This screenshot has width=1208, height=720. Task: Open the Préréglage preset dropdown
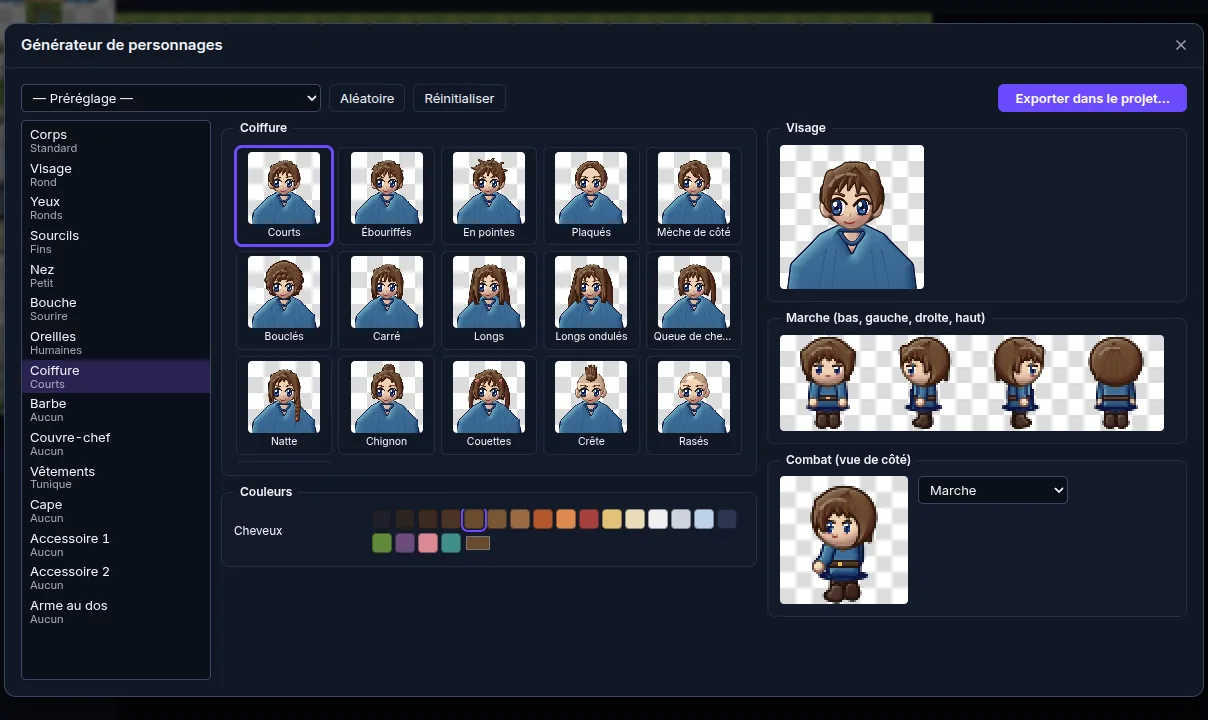(x=171, y=98)
